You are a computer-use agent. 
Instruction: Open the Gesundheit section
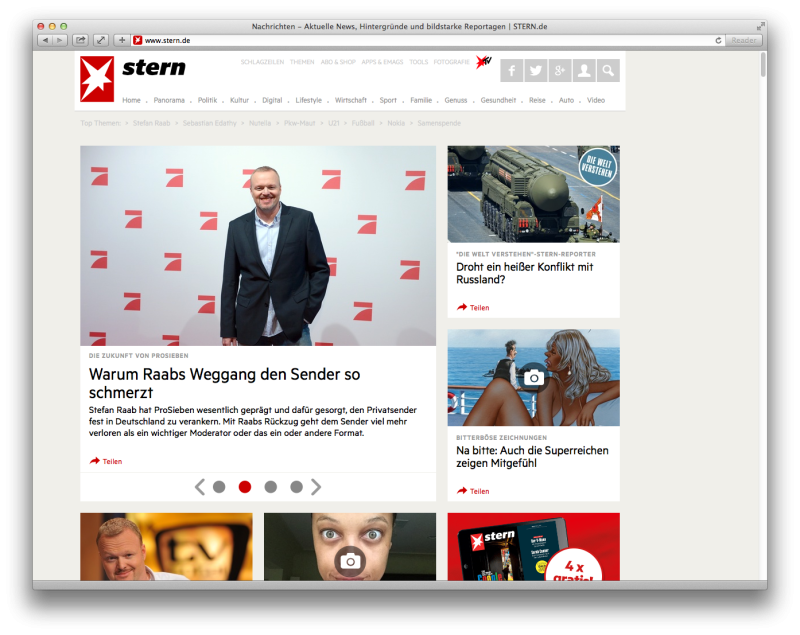pyautogui.click(x=498, y=100)
